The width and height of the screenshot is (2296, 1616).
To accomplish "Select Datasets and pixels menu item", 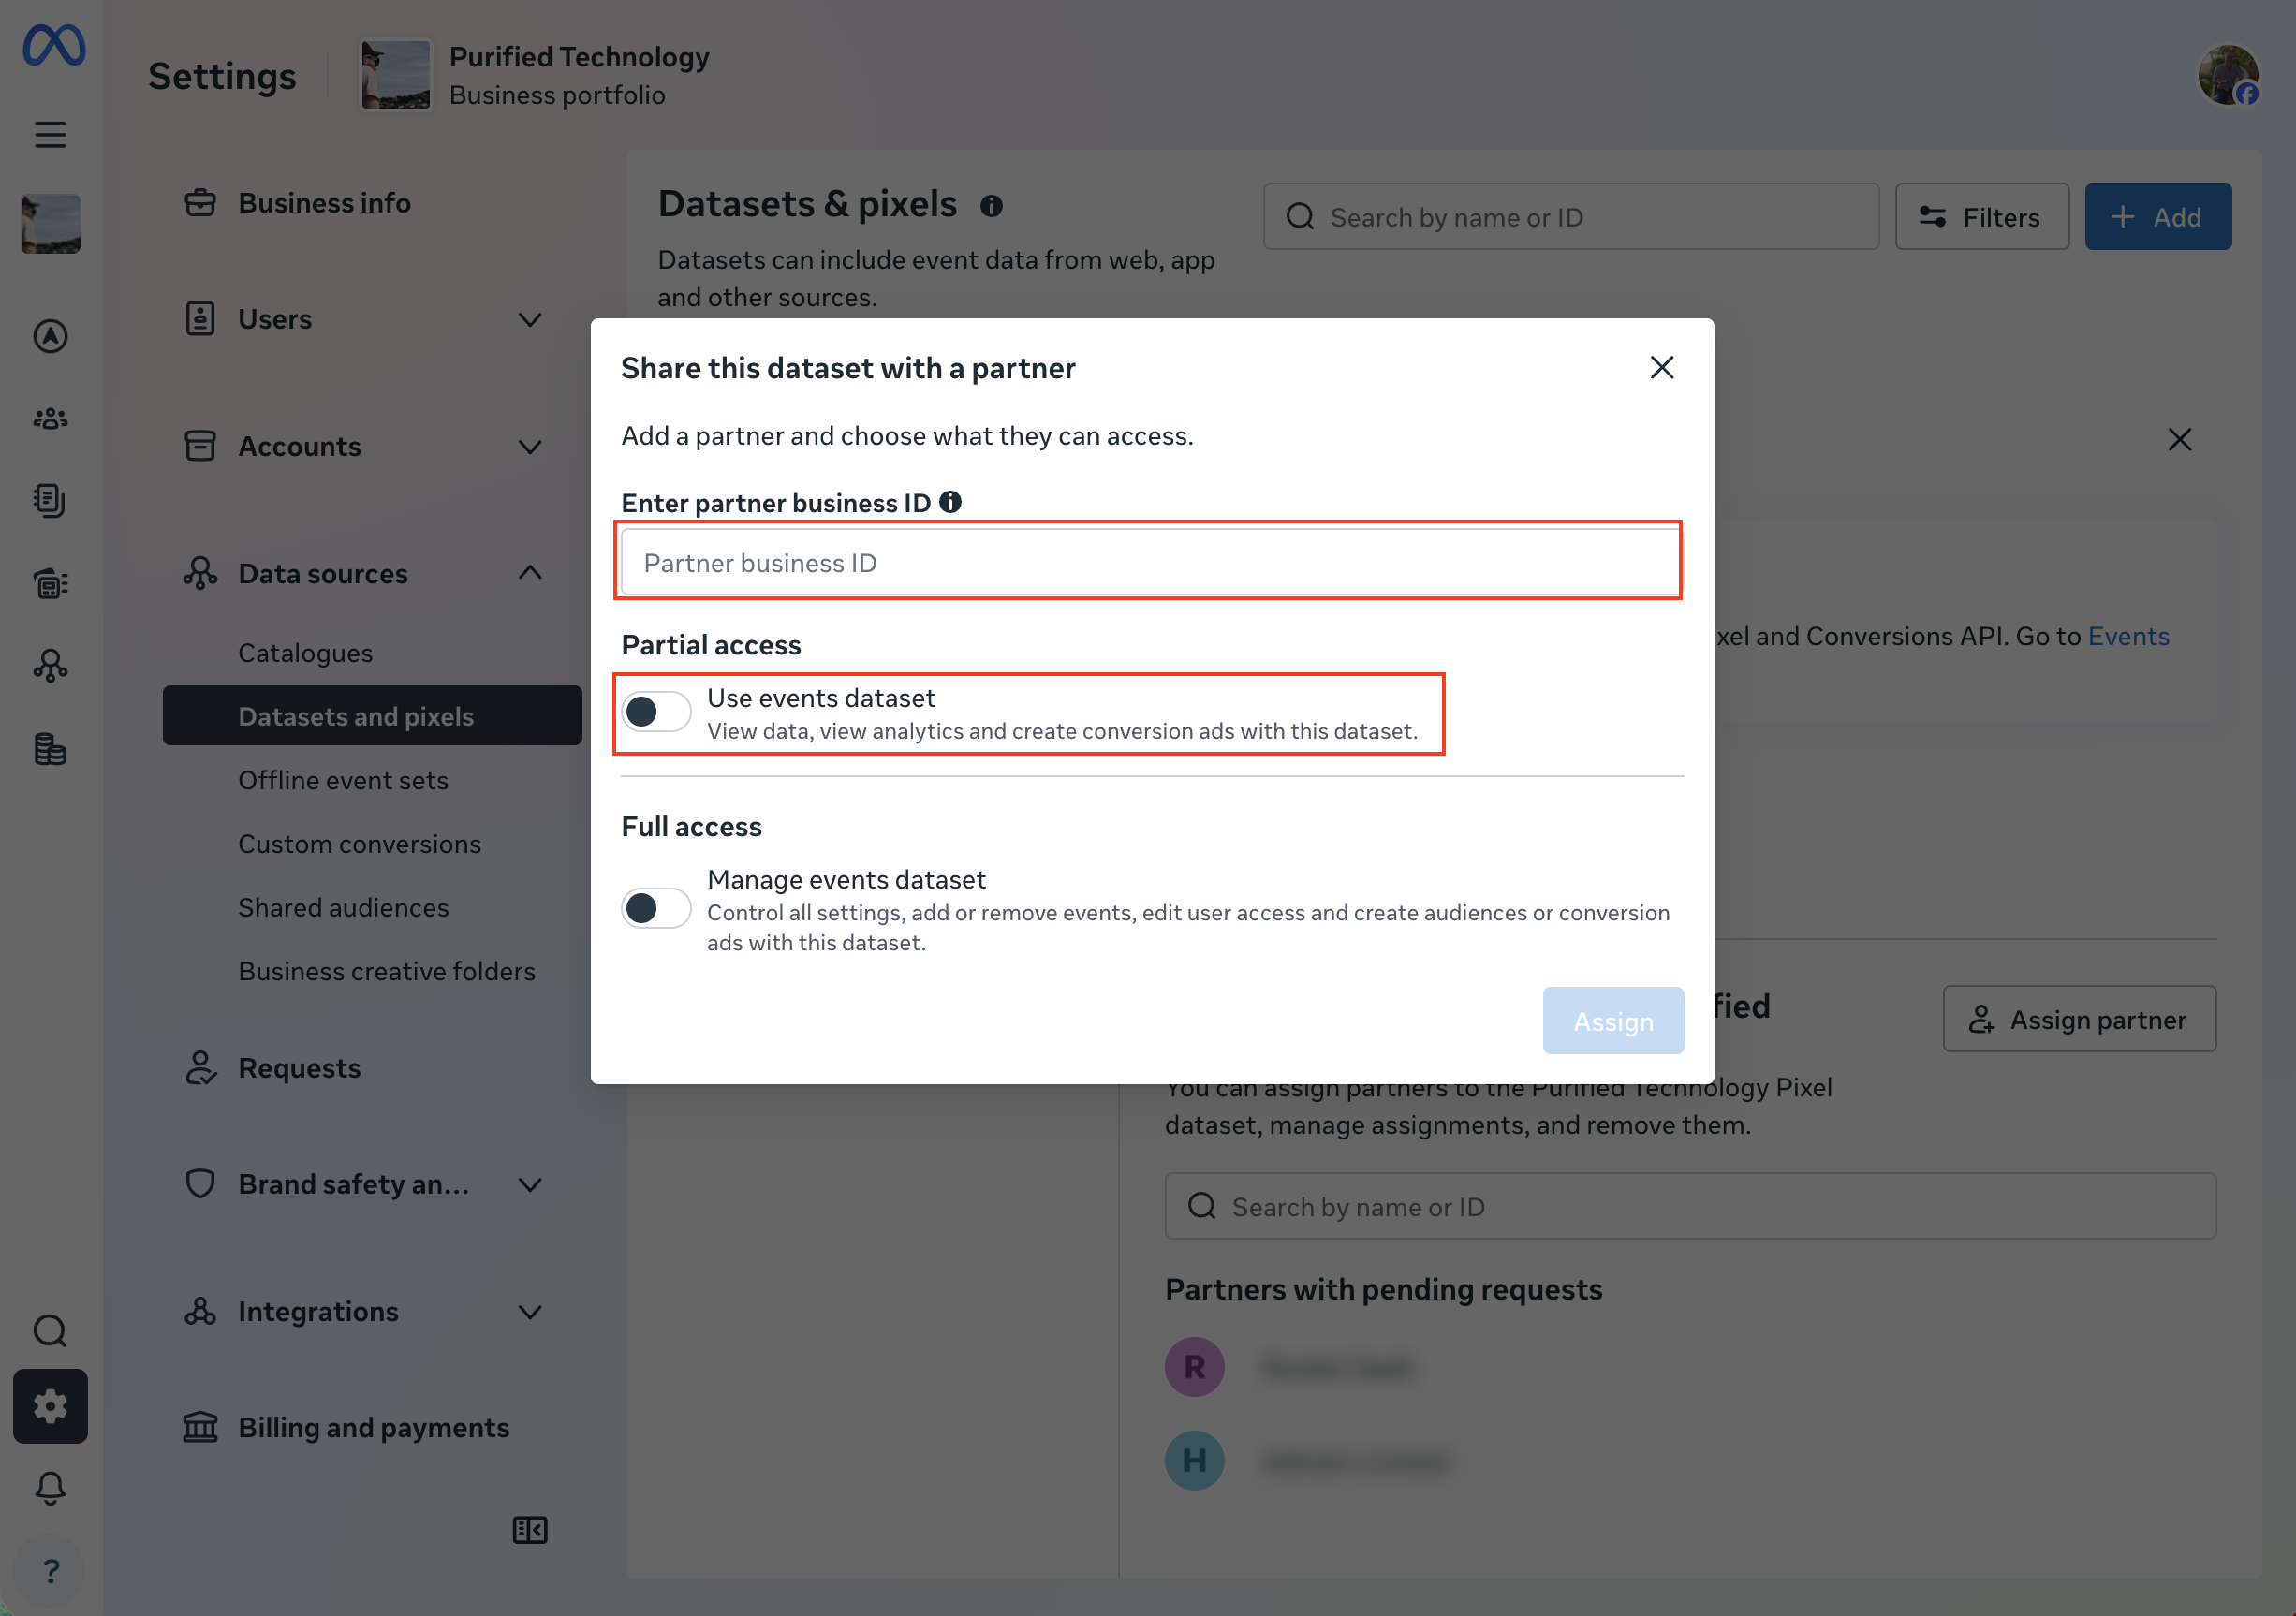I will pyautogui.click(x=372, y=716).
